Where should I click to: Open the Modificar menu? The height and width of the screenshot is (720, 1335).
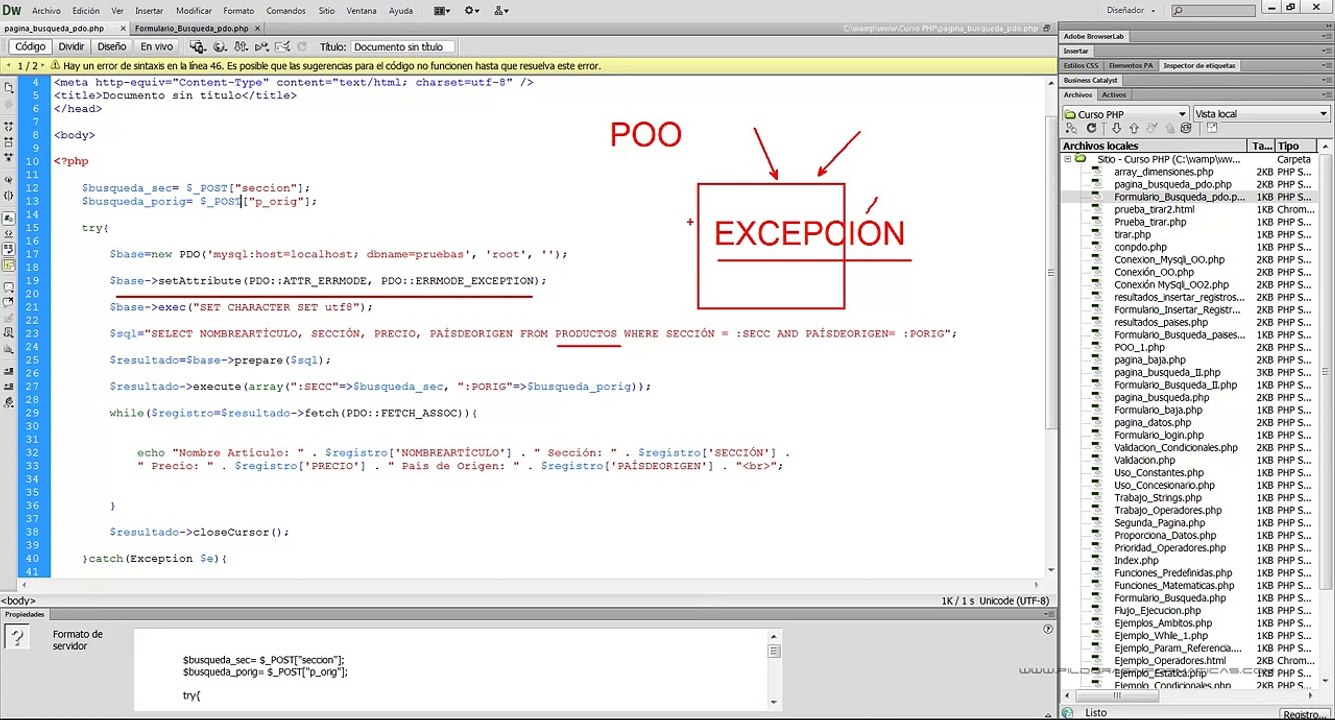click(194, 10)
